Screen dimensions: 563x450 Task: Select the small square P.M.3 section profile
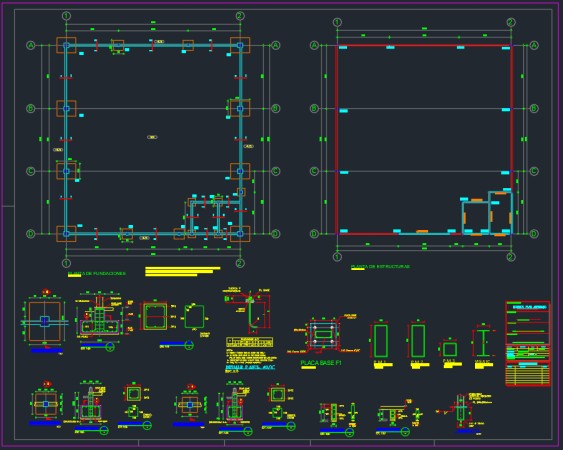450,349
